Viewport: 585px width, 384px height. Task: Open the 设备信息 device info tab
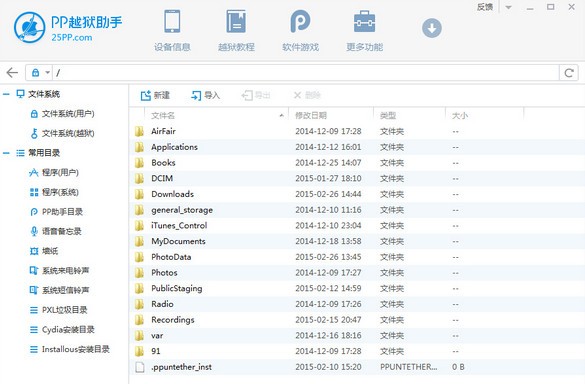click(172, 31)
